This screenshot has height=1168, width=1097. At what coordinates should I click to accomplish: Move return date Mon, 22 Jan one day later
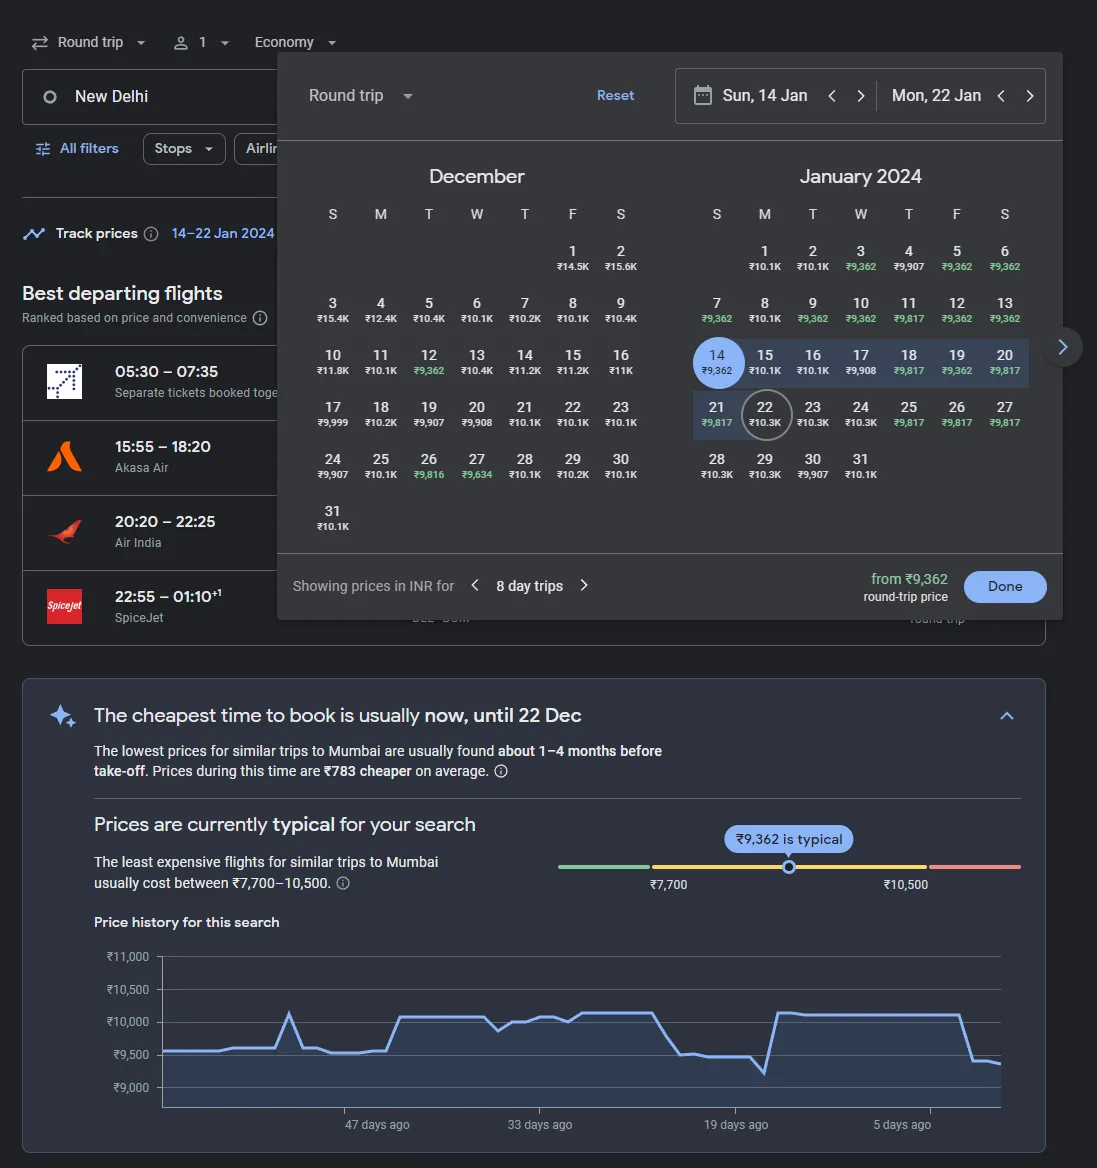point(1030,96)
